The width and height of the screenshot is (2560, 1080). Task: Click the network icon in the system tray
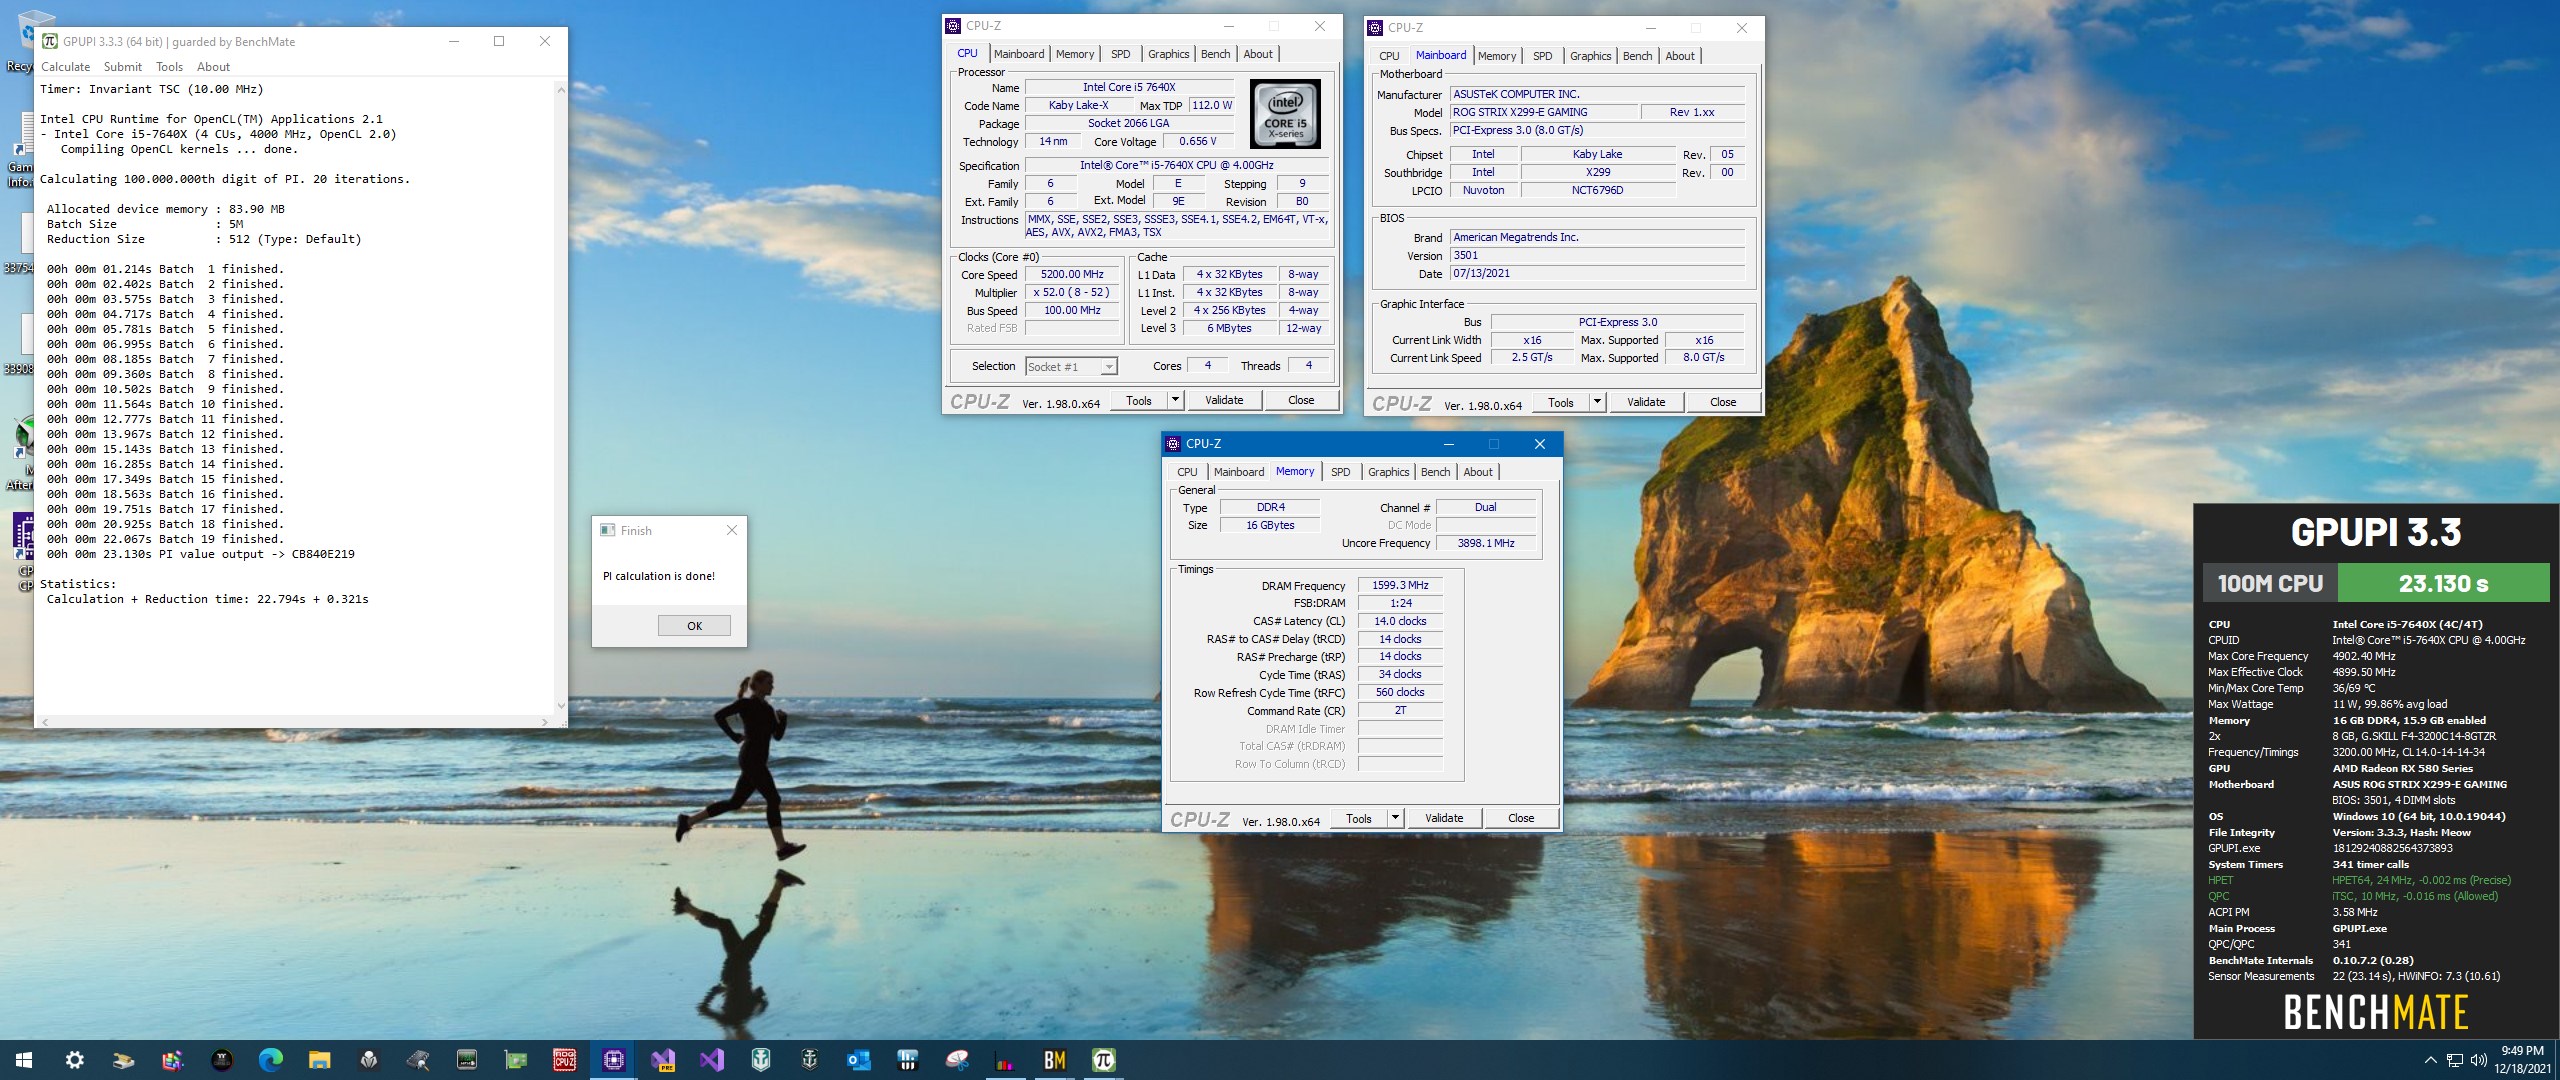point(2455,1060)
